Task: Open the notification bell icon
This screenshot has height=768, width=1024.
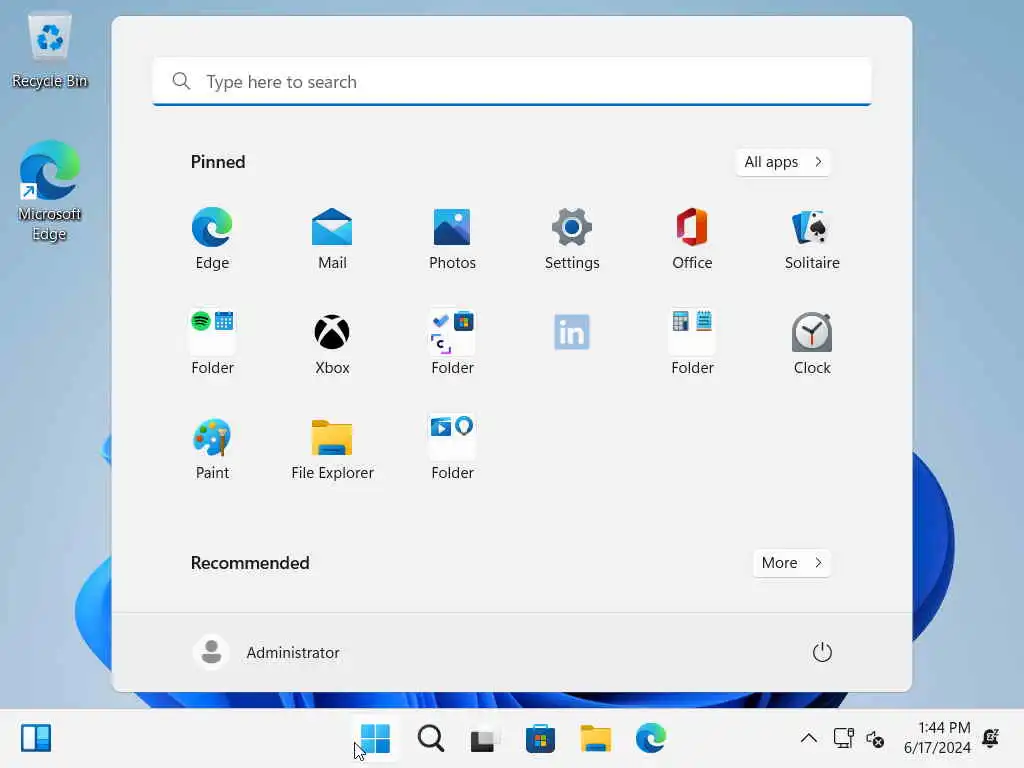Action: point(991,739)
